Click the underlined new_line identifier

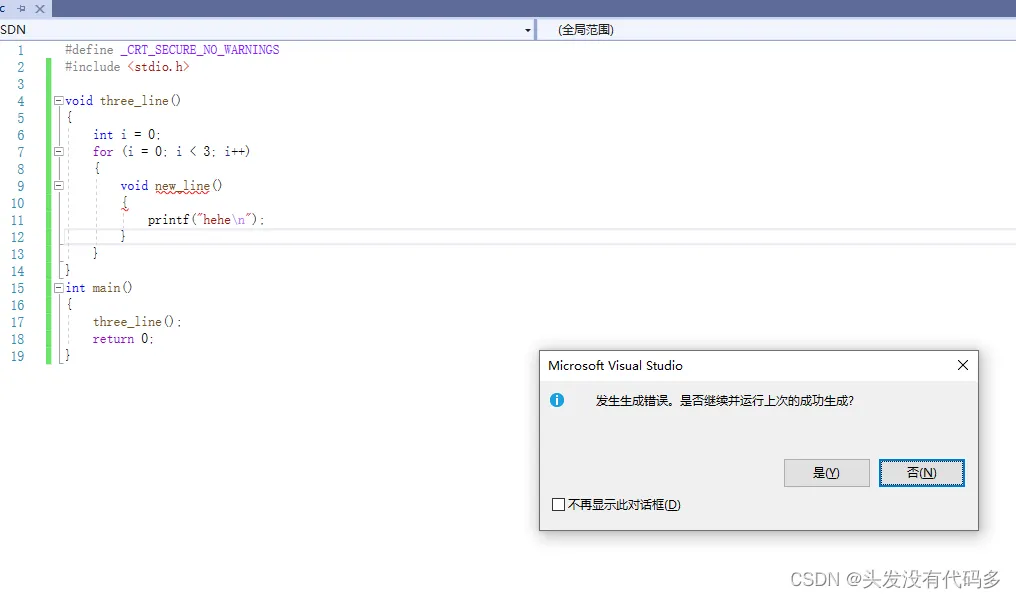(x=182, y=186)
